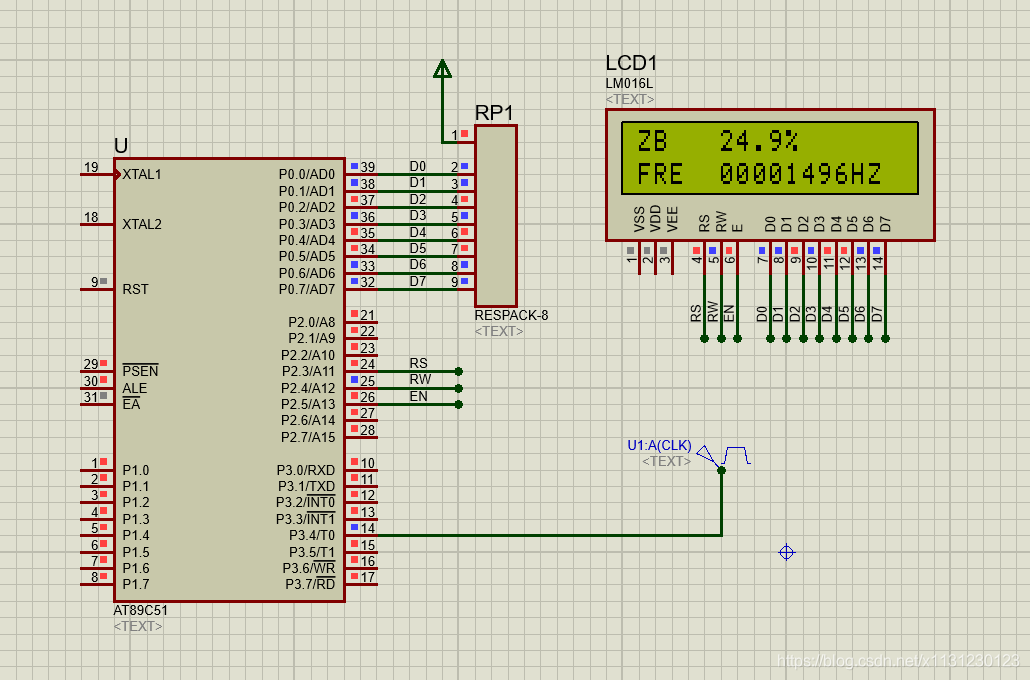This screenshot has height=680, width=1030.
Task: Click the pin 25 blue logic state indicator
Action: coord(355,380)
